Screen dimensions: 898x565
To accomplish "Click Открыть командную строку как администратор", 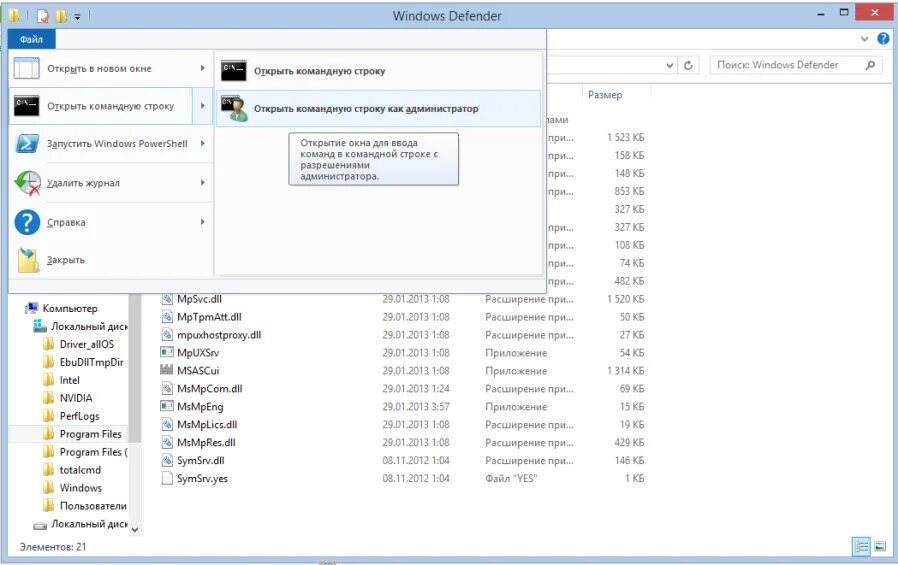I will click(x=378, y=109).
